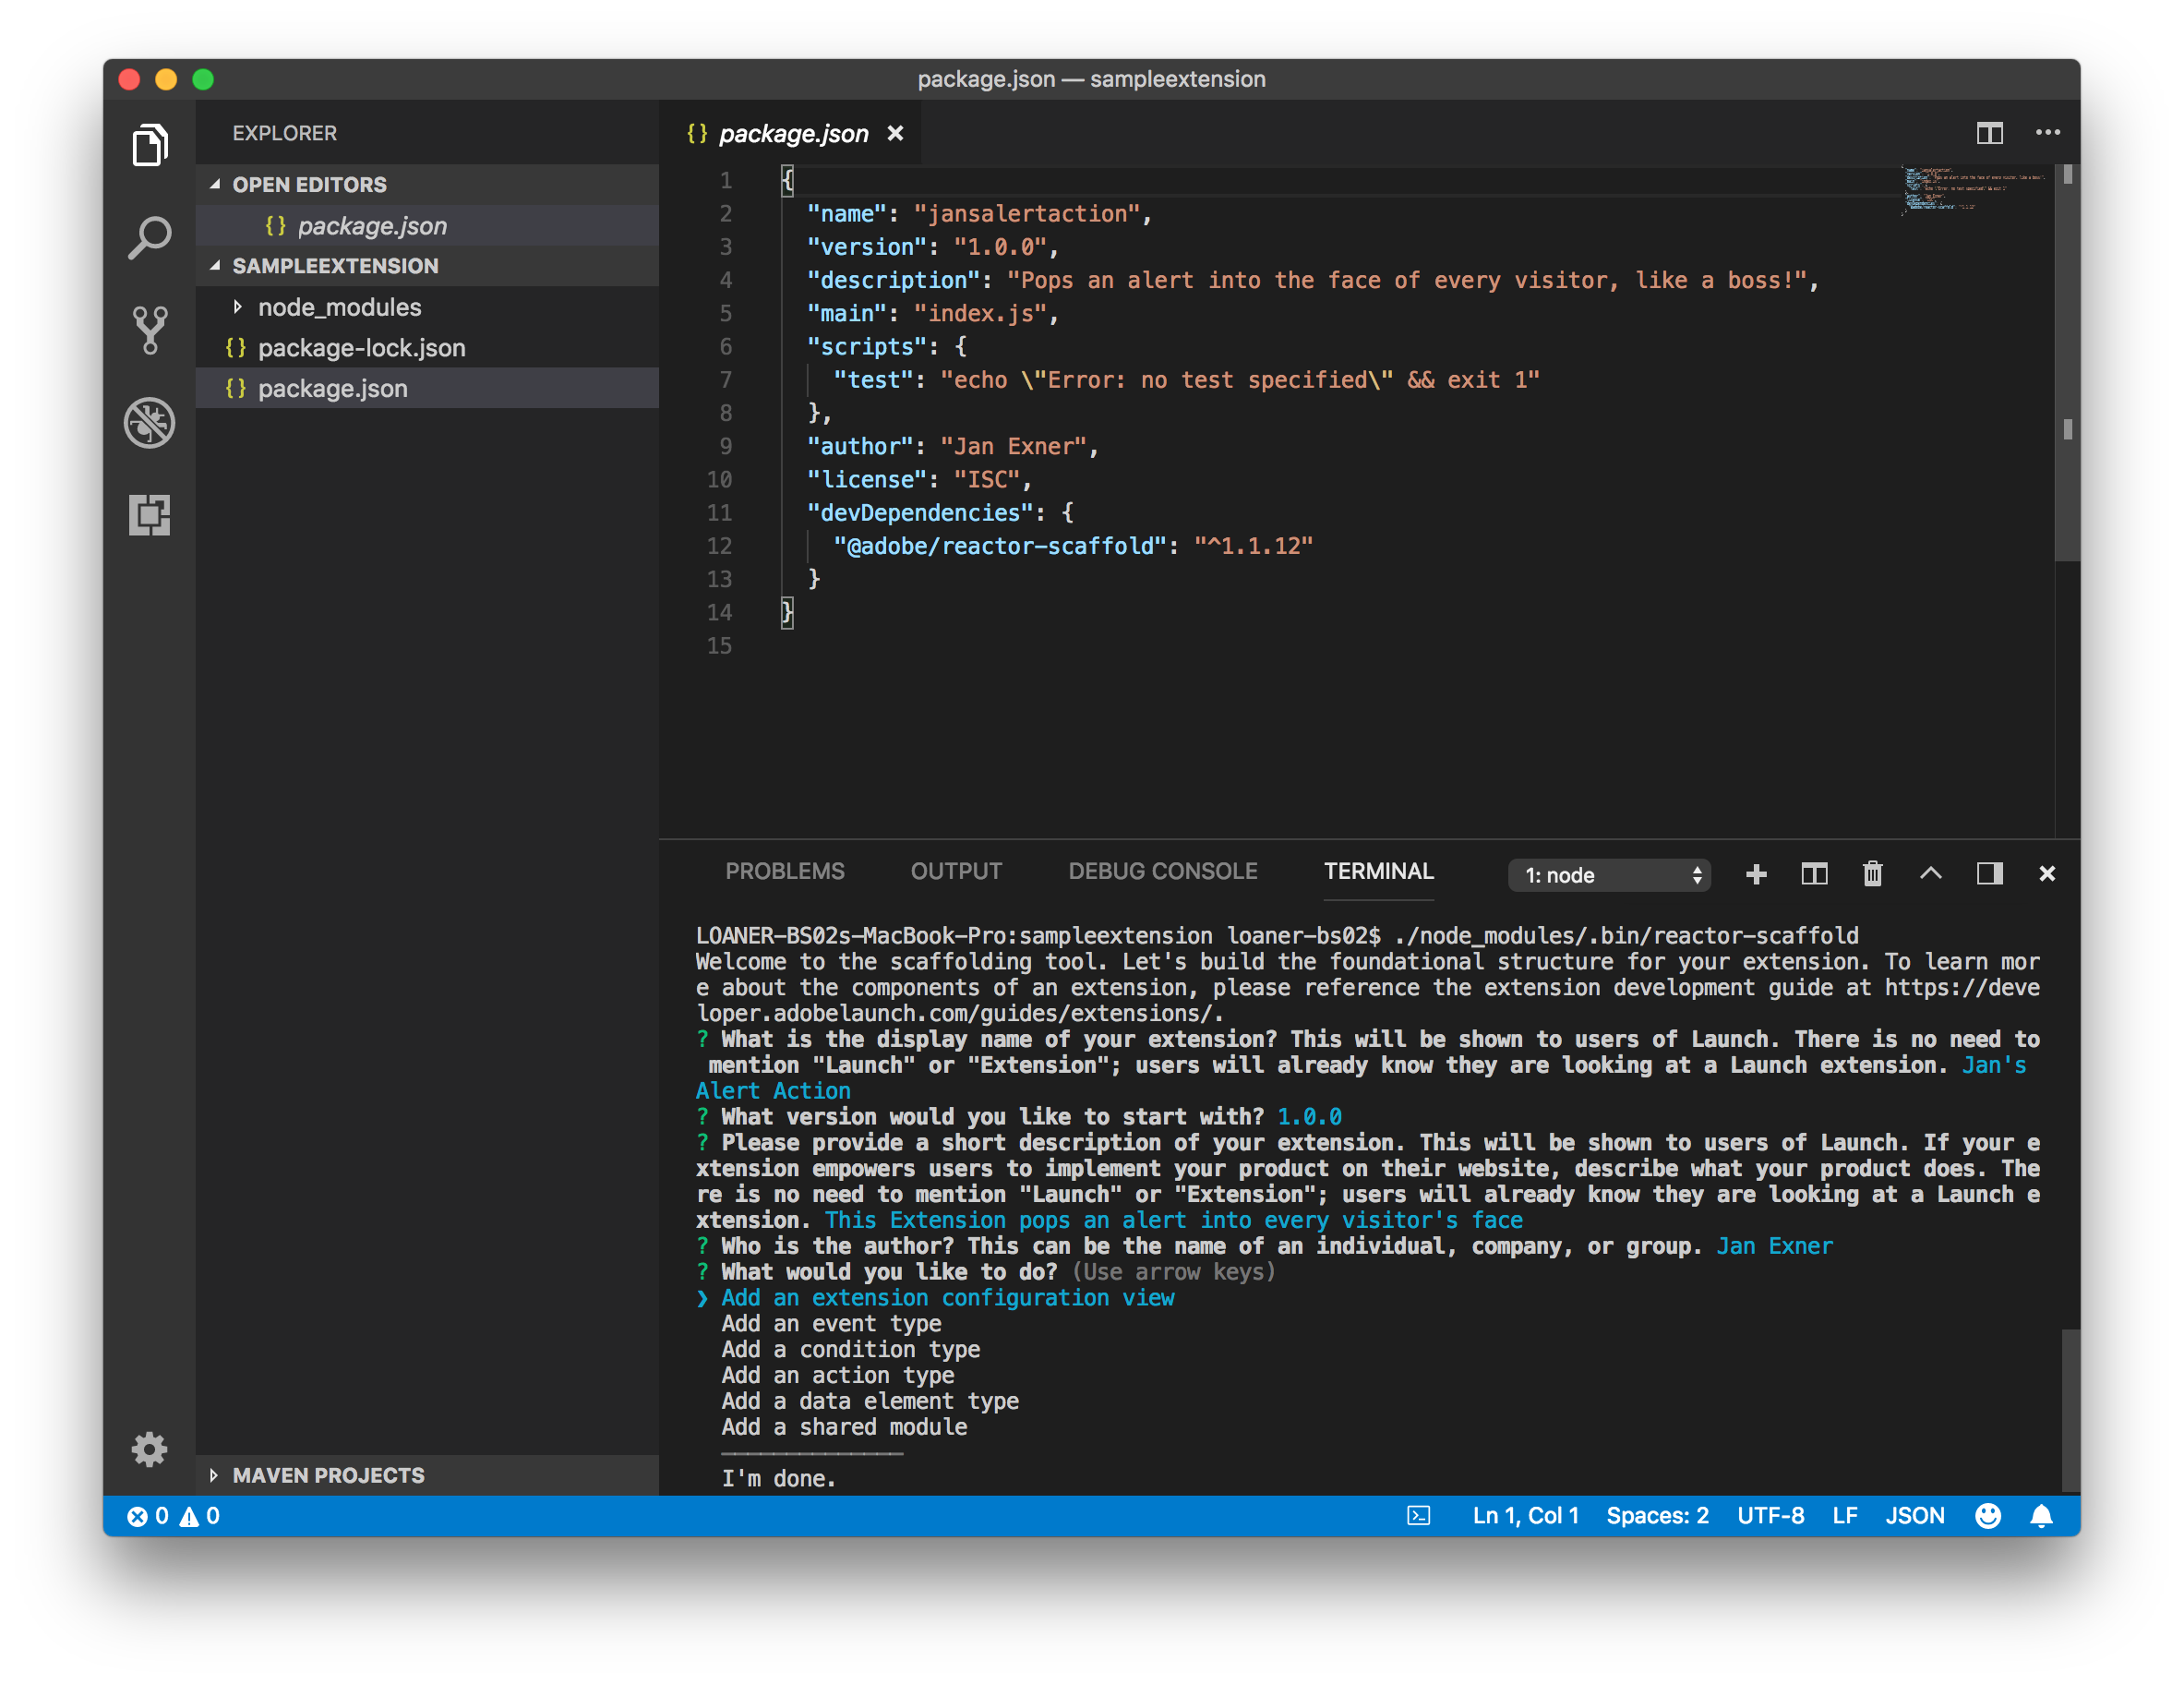Toggle the Explorer view icon
This screenshot has height=1684, width=2184.
tap(150, 146)
